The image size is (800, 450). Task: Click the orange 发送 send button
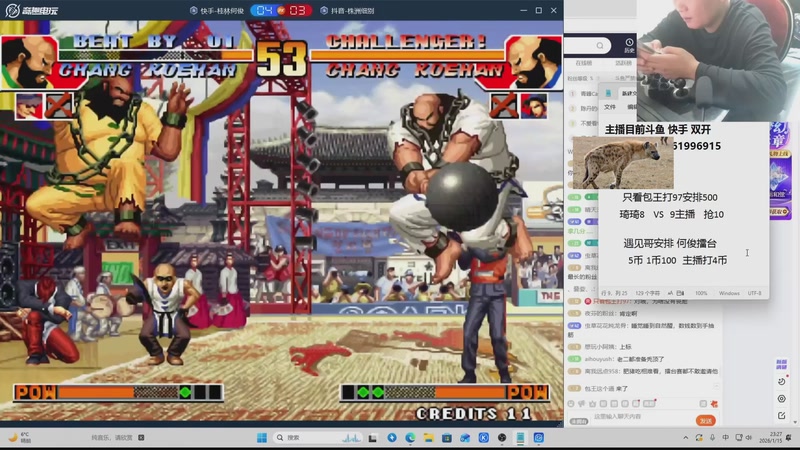(x=706, y=420)
